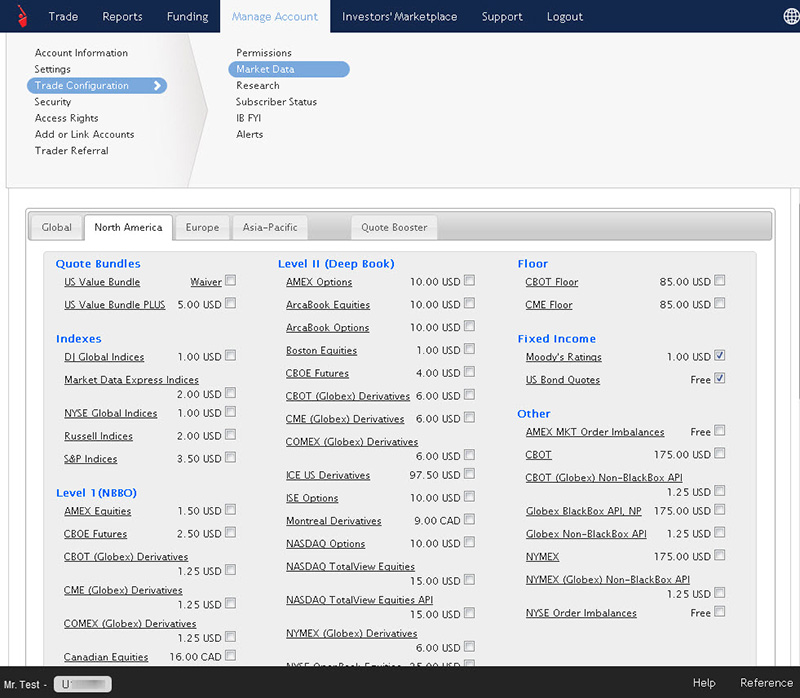Screen dimensions: 800x698
Task: Check the US Value Bundle Waiver checkbox
Action: pyautogui.click(x=231, y=280)
